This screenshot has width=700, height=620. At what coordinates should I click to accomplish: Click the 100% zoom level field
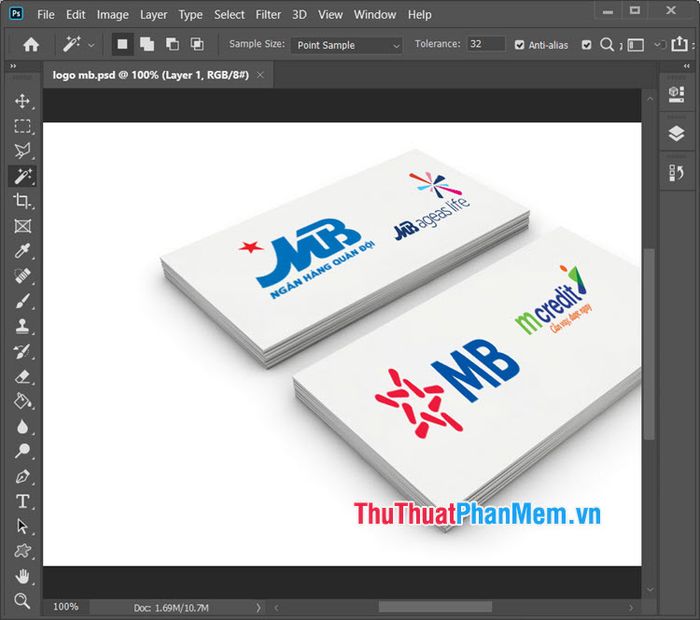[x=66, y=607]
